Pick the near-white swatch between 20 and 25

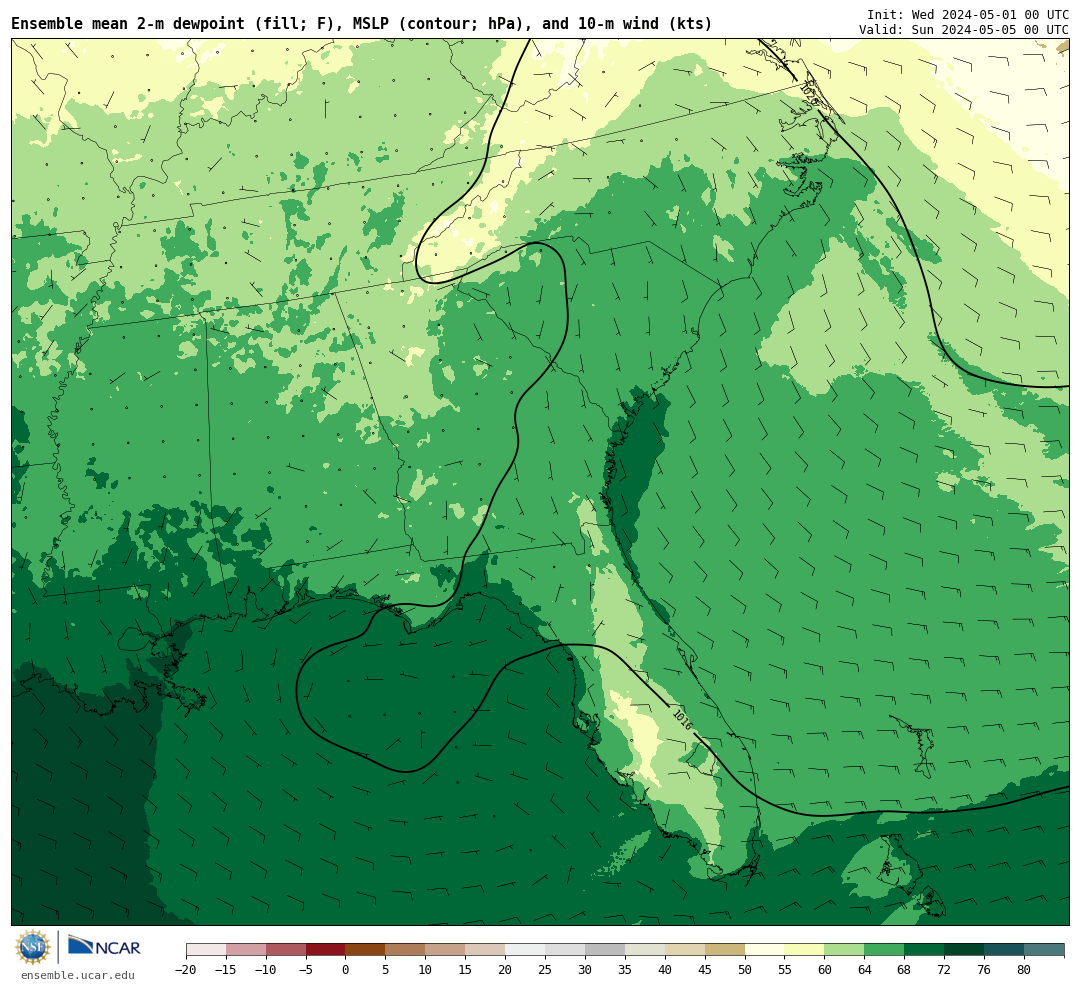pyautogui.click(x=526, y=950)
